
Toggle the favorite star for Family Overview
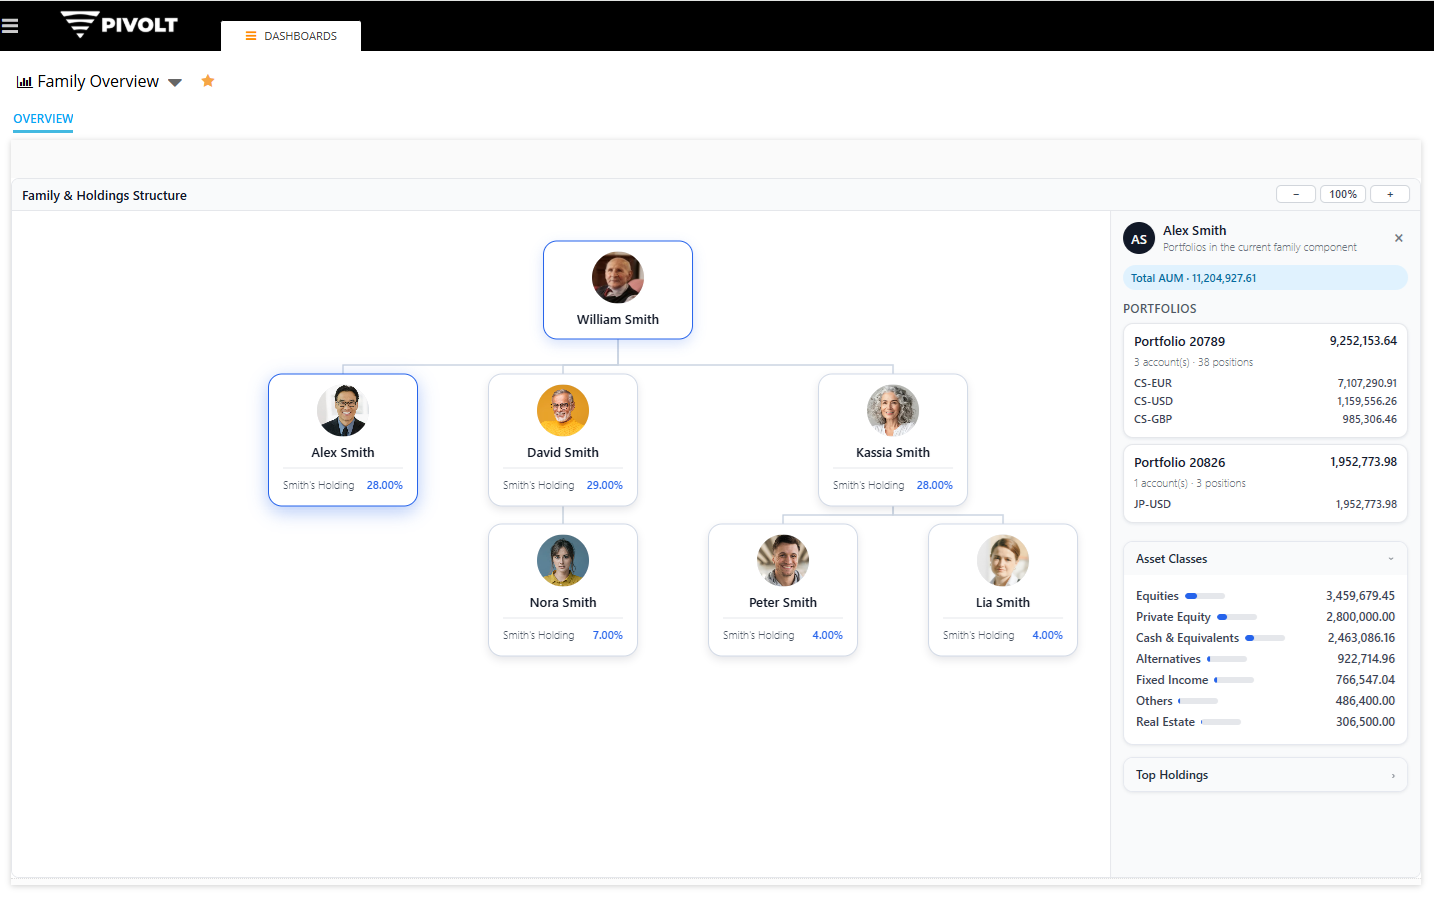click(207, 81)
